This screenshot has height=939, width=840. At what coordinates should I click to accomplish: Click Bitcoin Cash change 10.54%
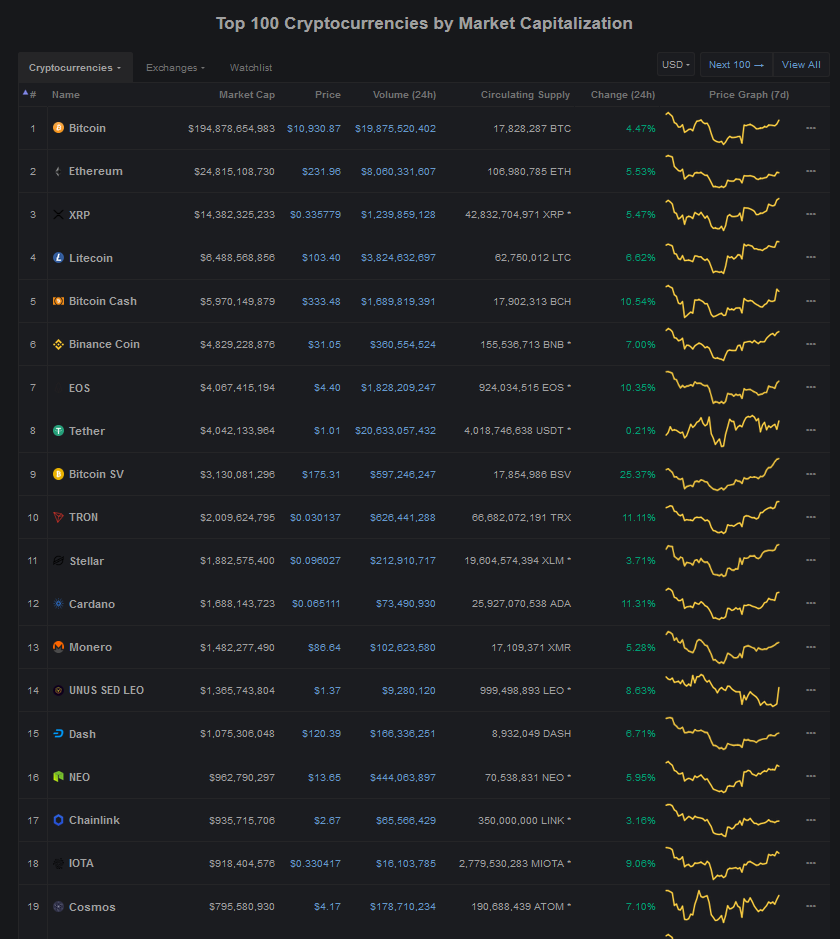638,301
